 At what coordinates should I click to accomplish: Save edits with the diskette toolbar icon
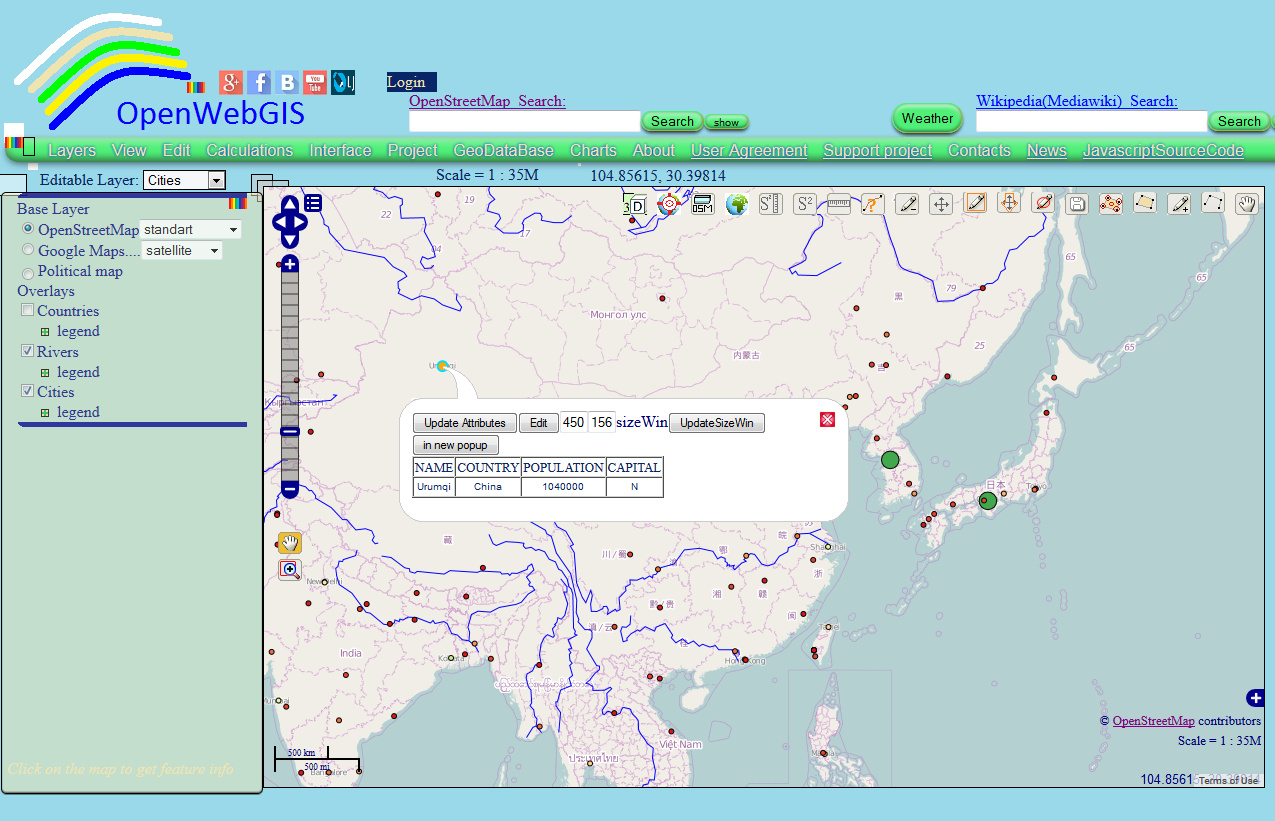(x=1076, y=203)
